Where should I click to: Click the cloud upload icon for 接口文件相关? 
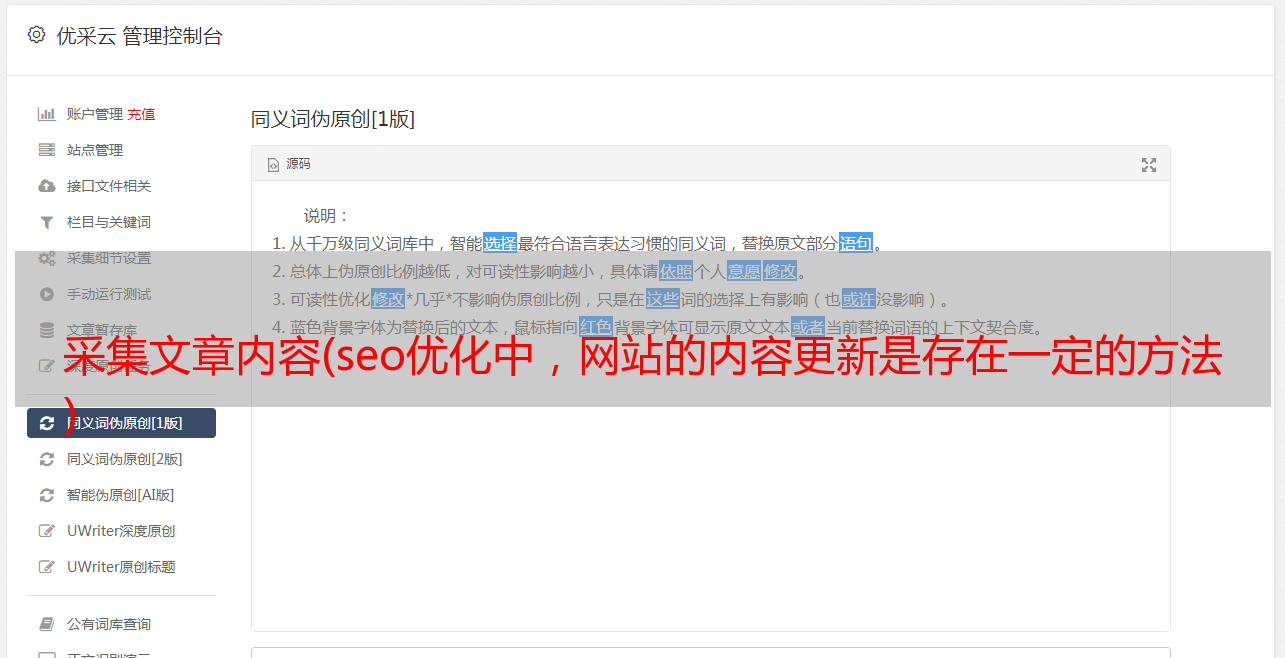(46, 186)
